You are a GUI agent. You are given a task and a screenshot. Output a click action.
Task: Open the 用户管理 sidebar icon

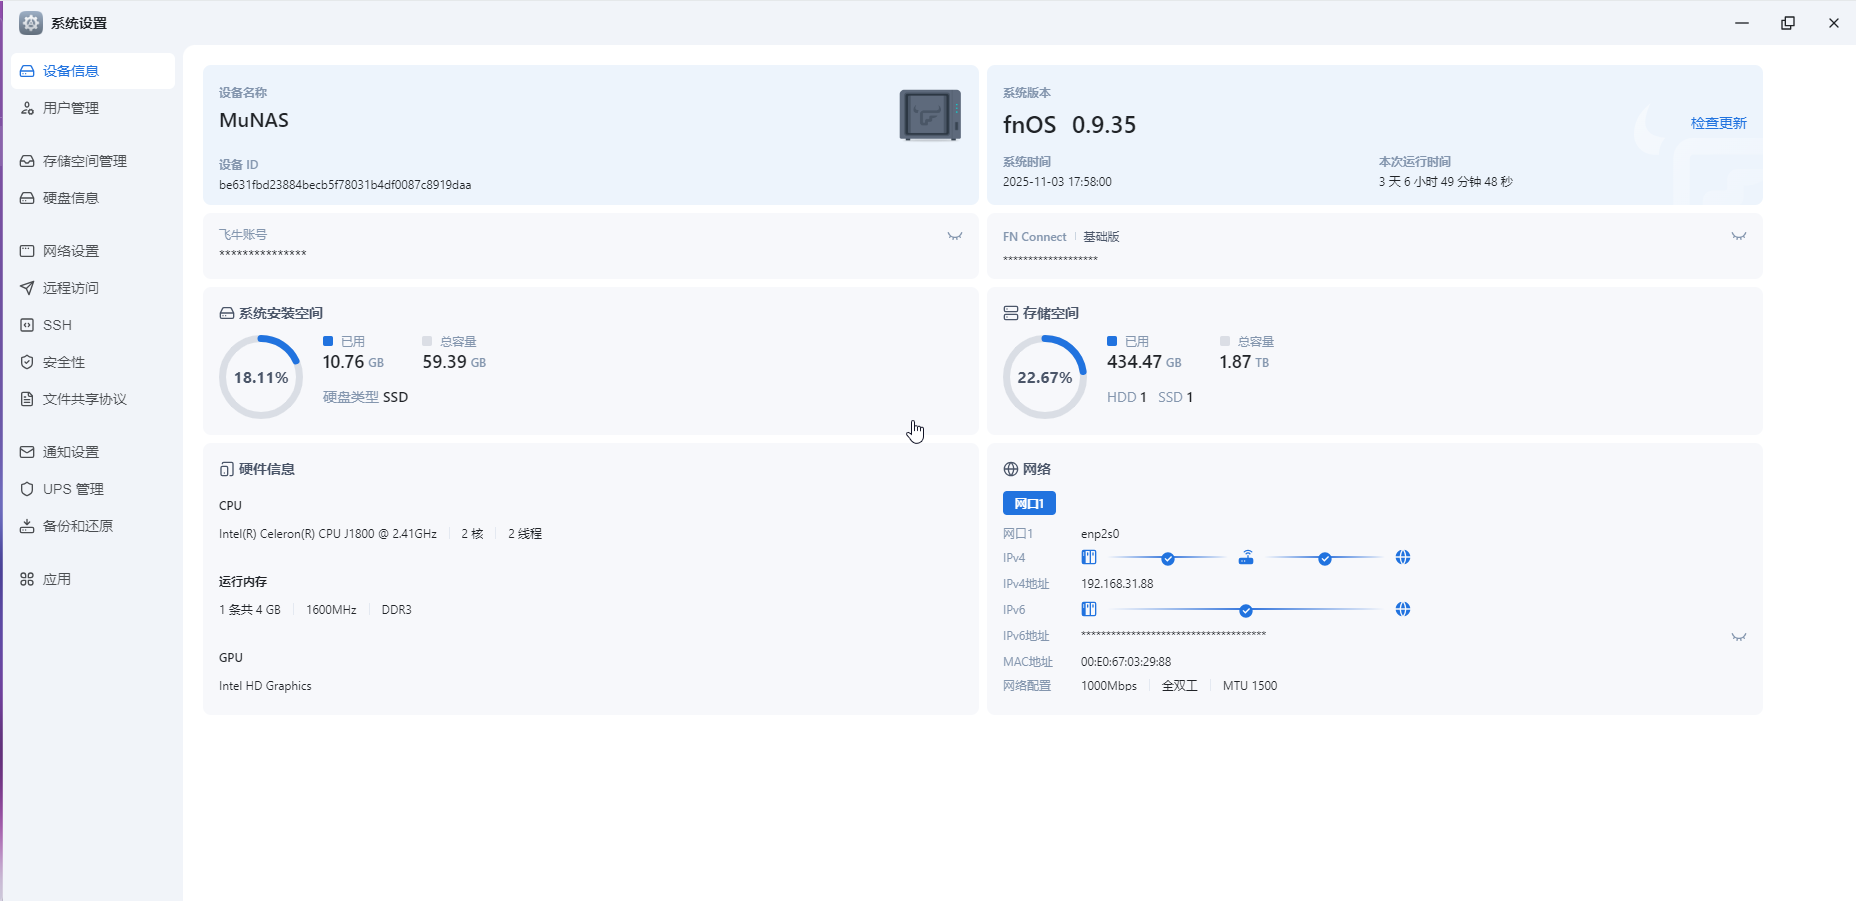point(27,108)
